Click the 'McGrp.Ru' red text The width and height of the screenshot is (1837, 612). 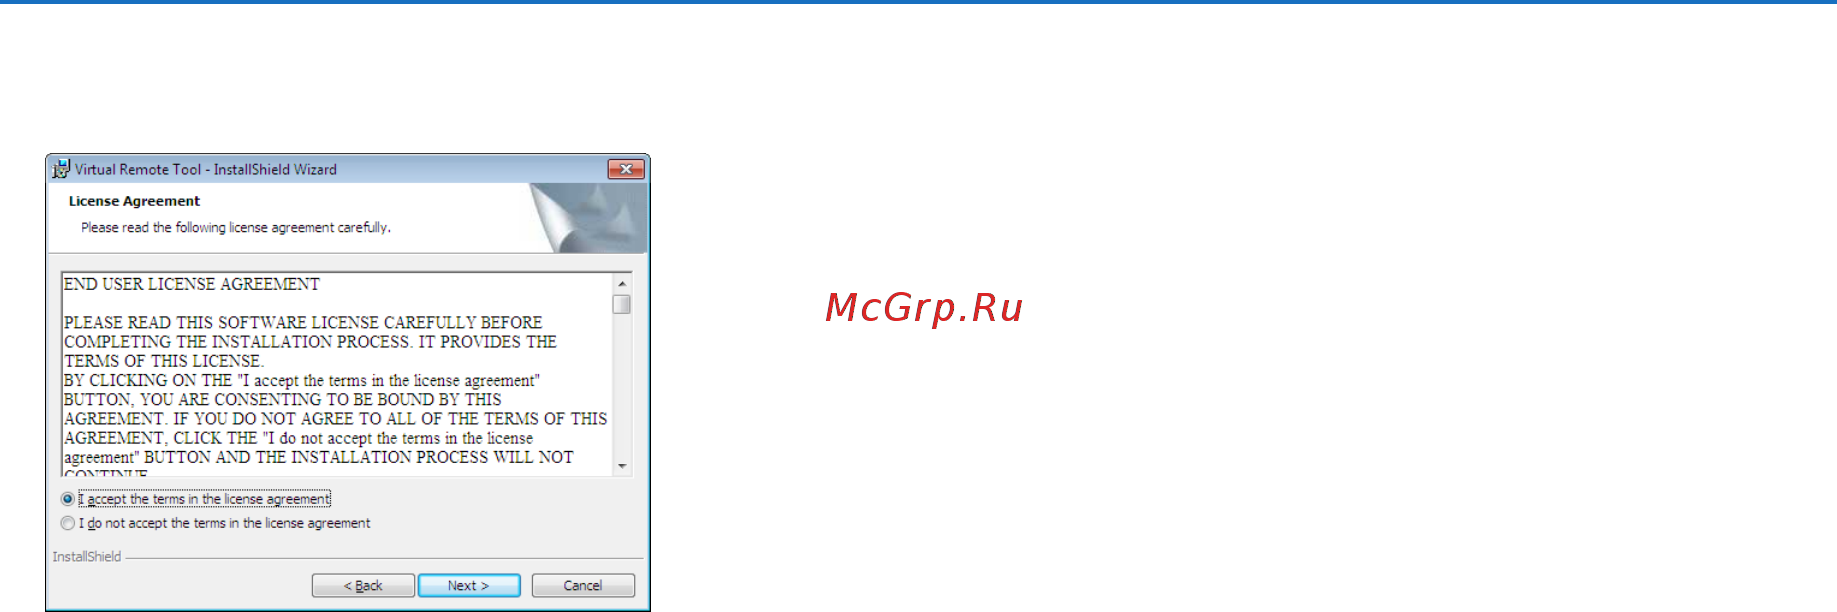click(924, 308)
